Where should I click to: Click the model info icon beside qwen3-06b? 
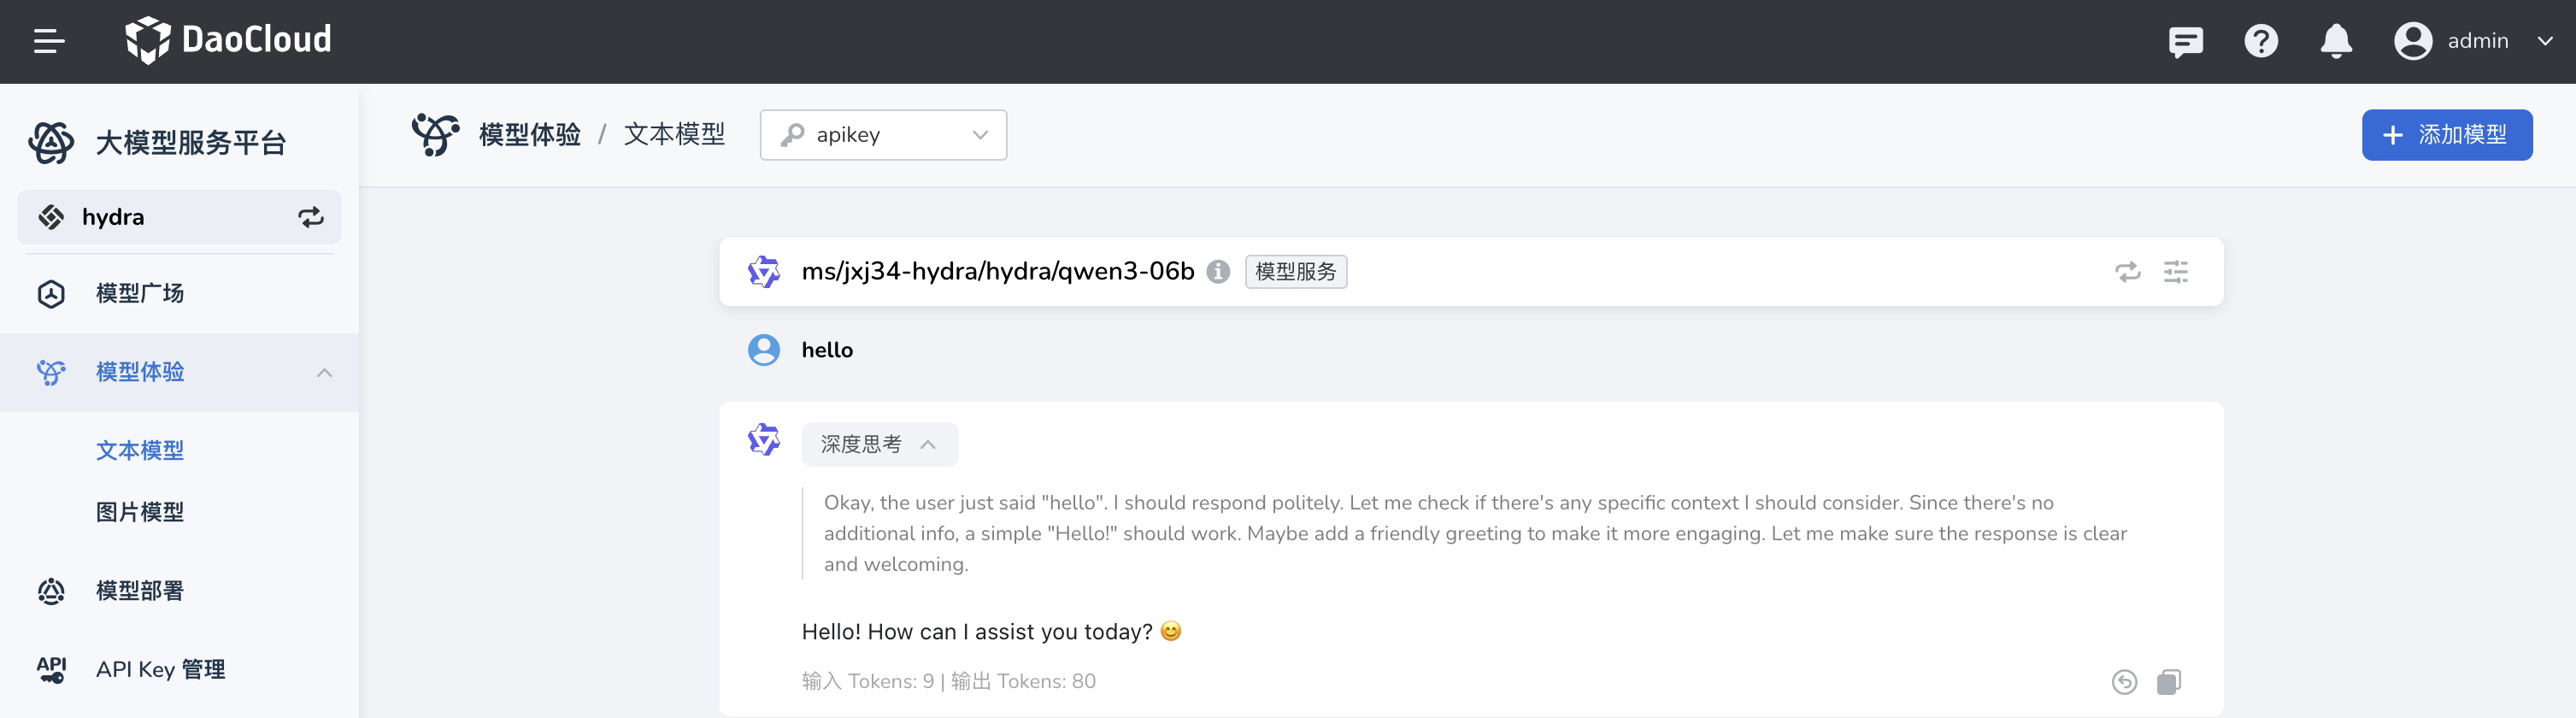(1217, 272)
